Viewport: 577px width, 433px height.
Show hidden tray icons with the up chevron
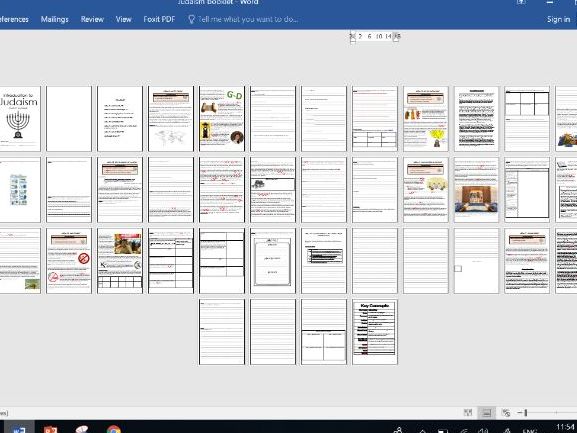click(423, 430)
